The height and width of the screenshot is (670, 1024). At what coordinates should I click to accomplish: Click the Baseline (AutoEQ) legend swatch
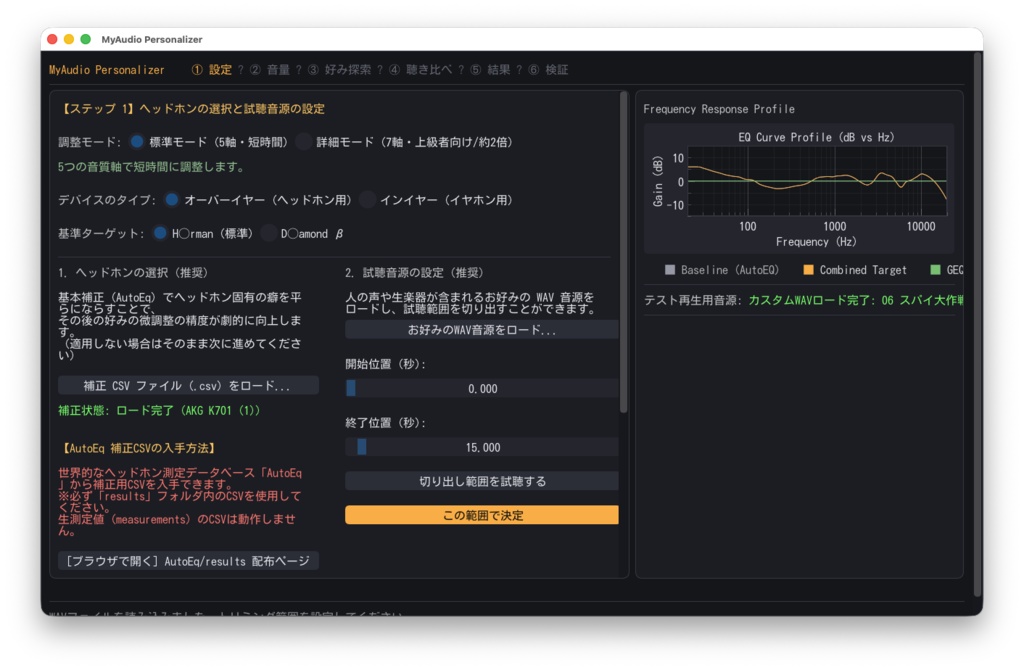[x=669, y=270]
